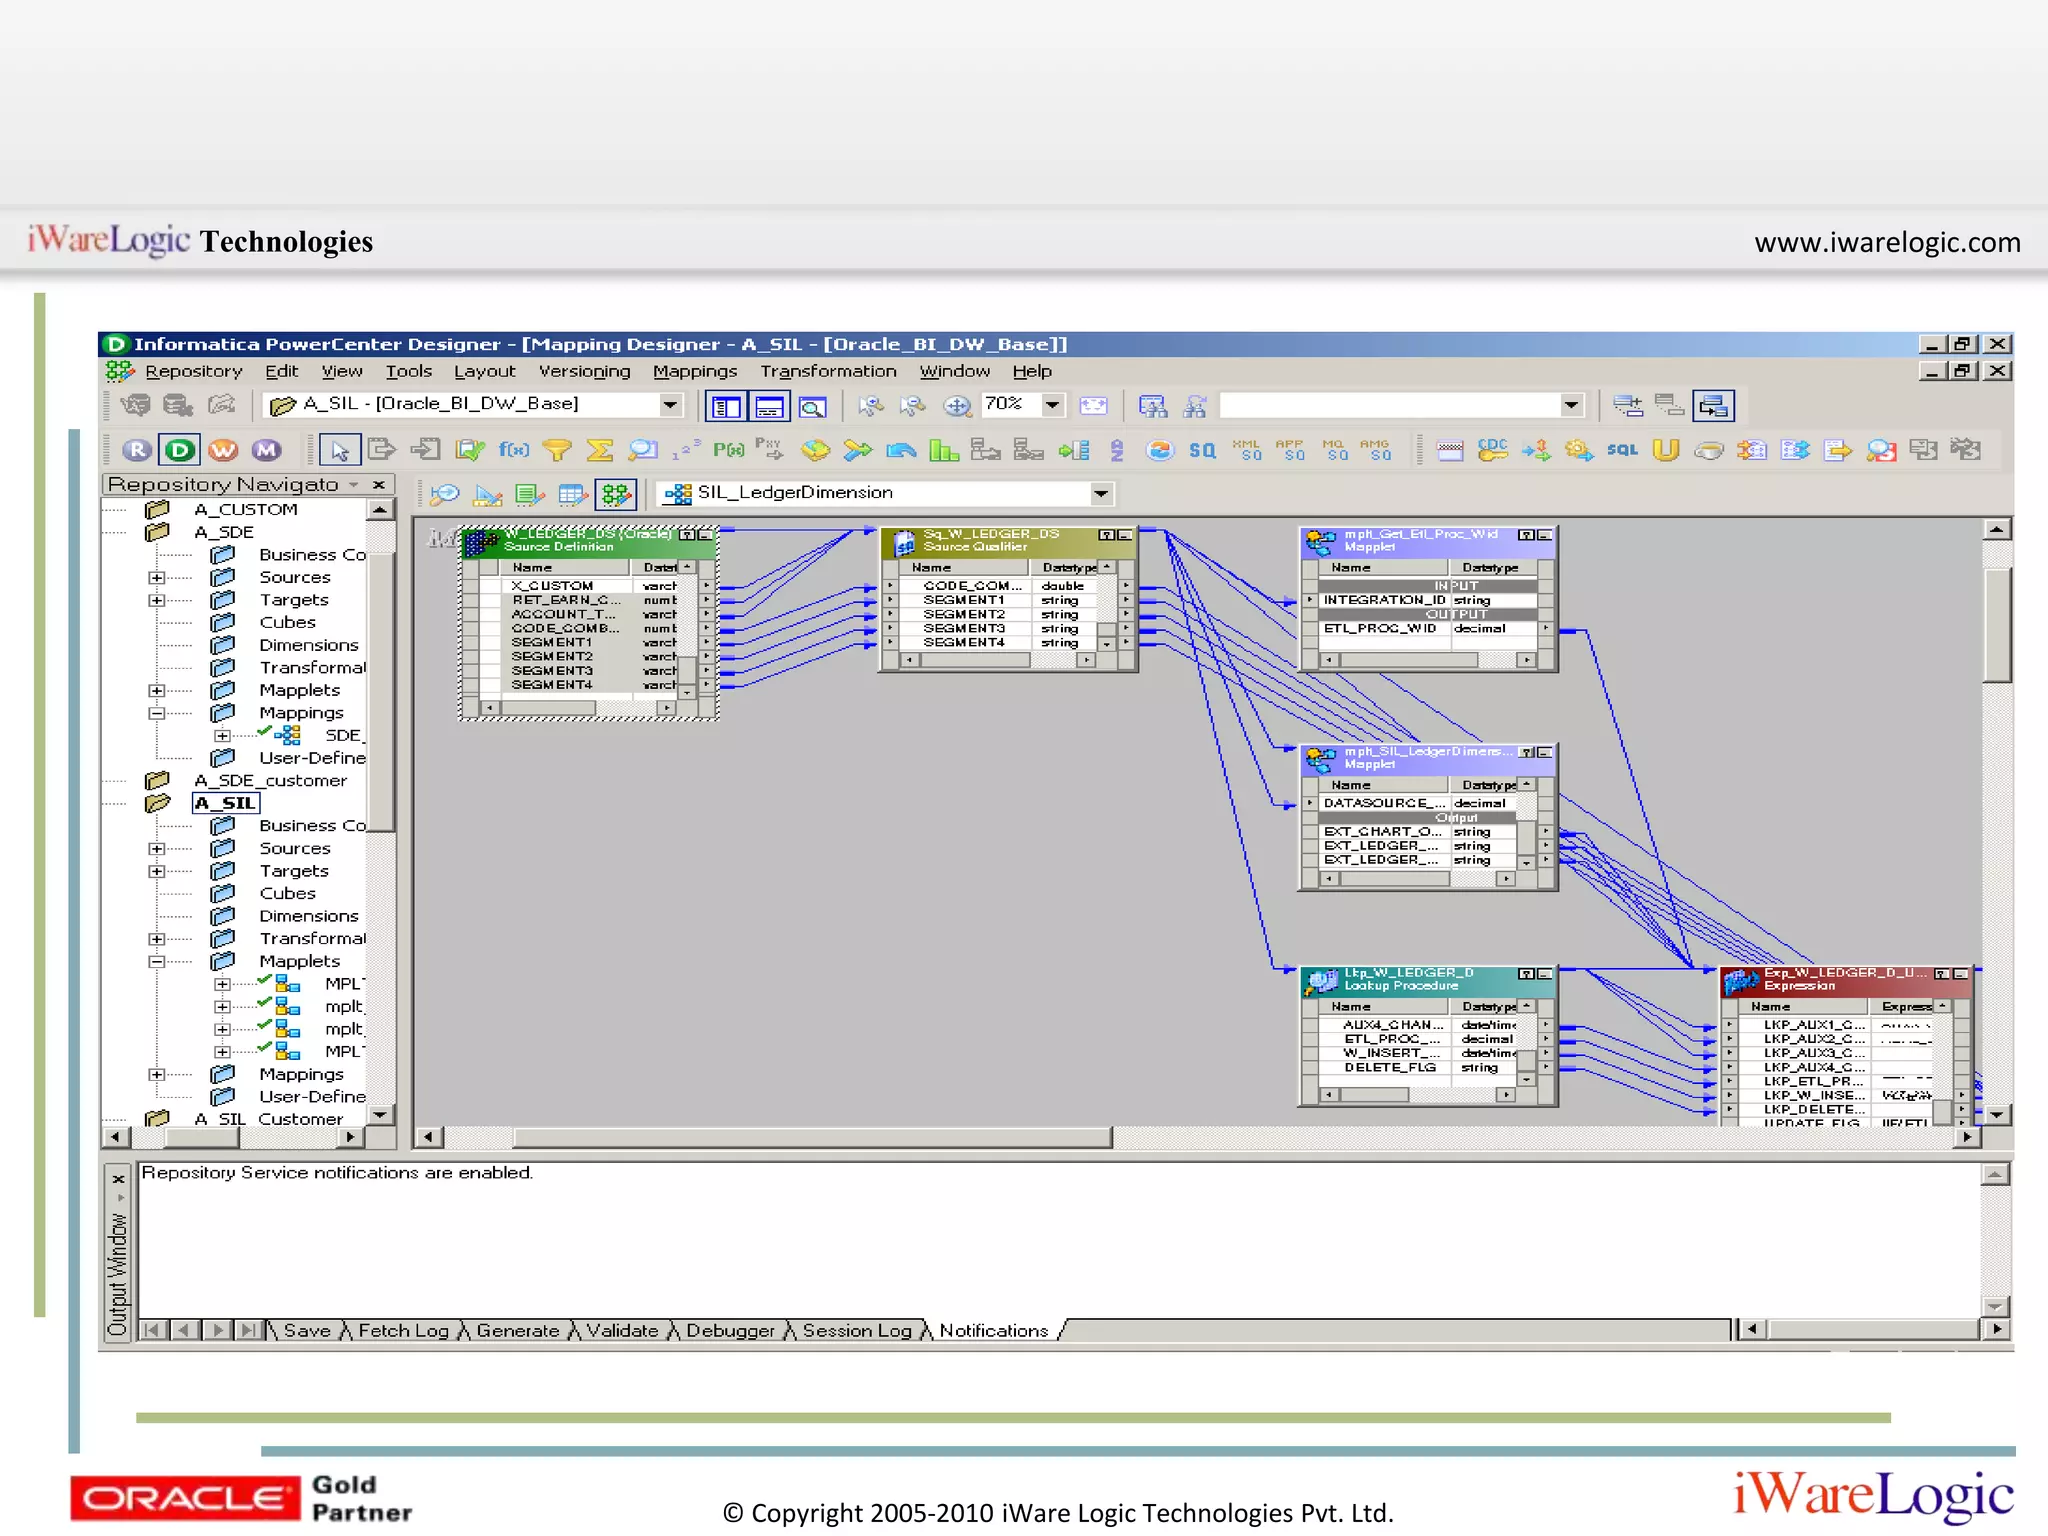Switch to the Session Log tab
The image size is (2048, 1536).
coord(857,1331)
